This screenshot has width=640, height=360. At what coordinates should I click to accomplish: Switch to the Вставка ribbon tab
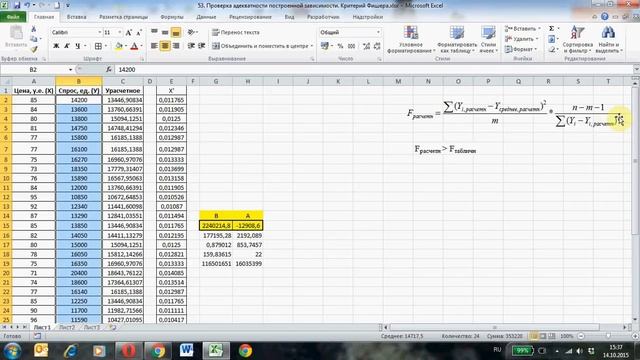click(76, 17)
